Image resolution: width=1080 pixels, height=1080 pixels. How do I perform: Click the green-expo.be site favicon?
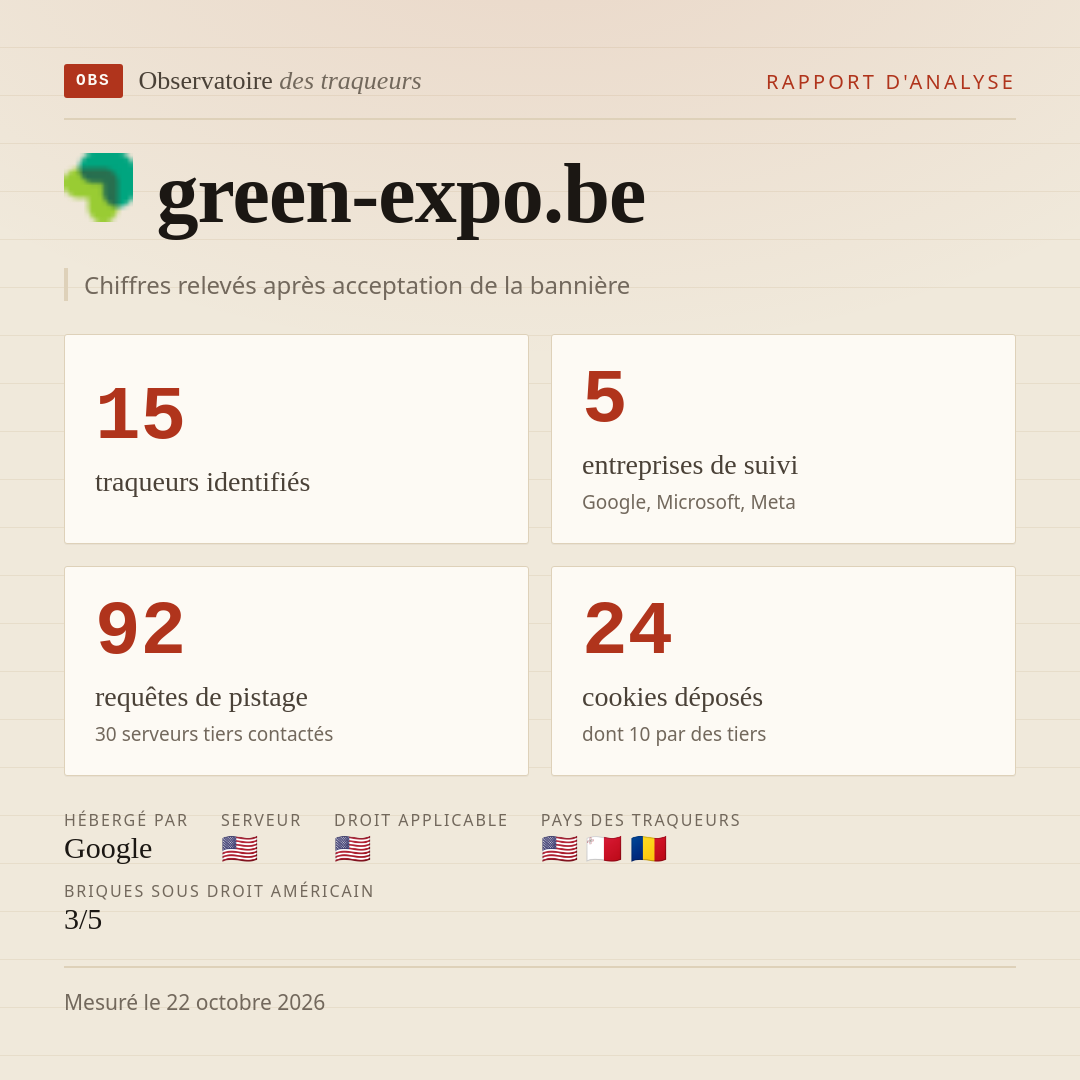pyautogui.click(x=98, y=187)
